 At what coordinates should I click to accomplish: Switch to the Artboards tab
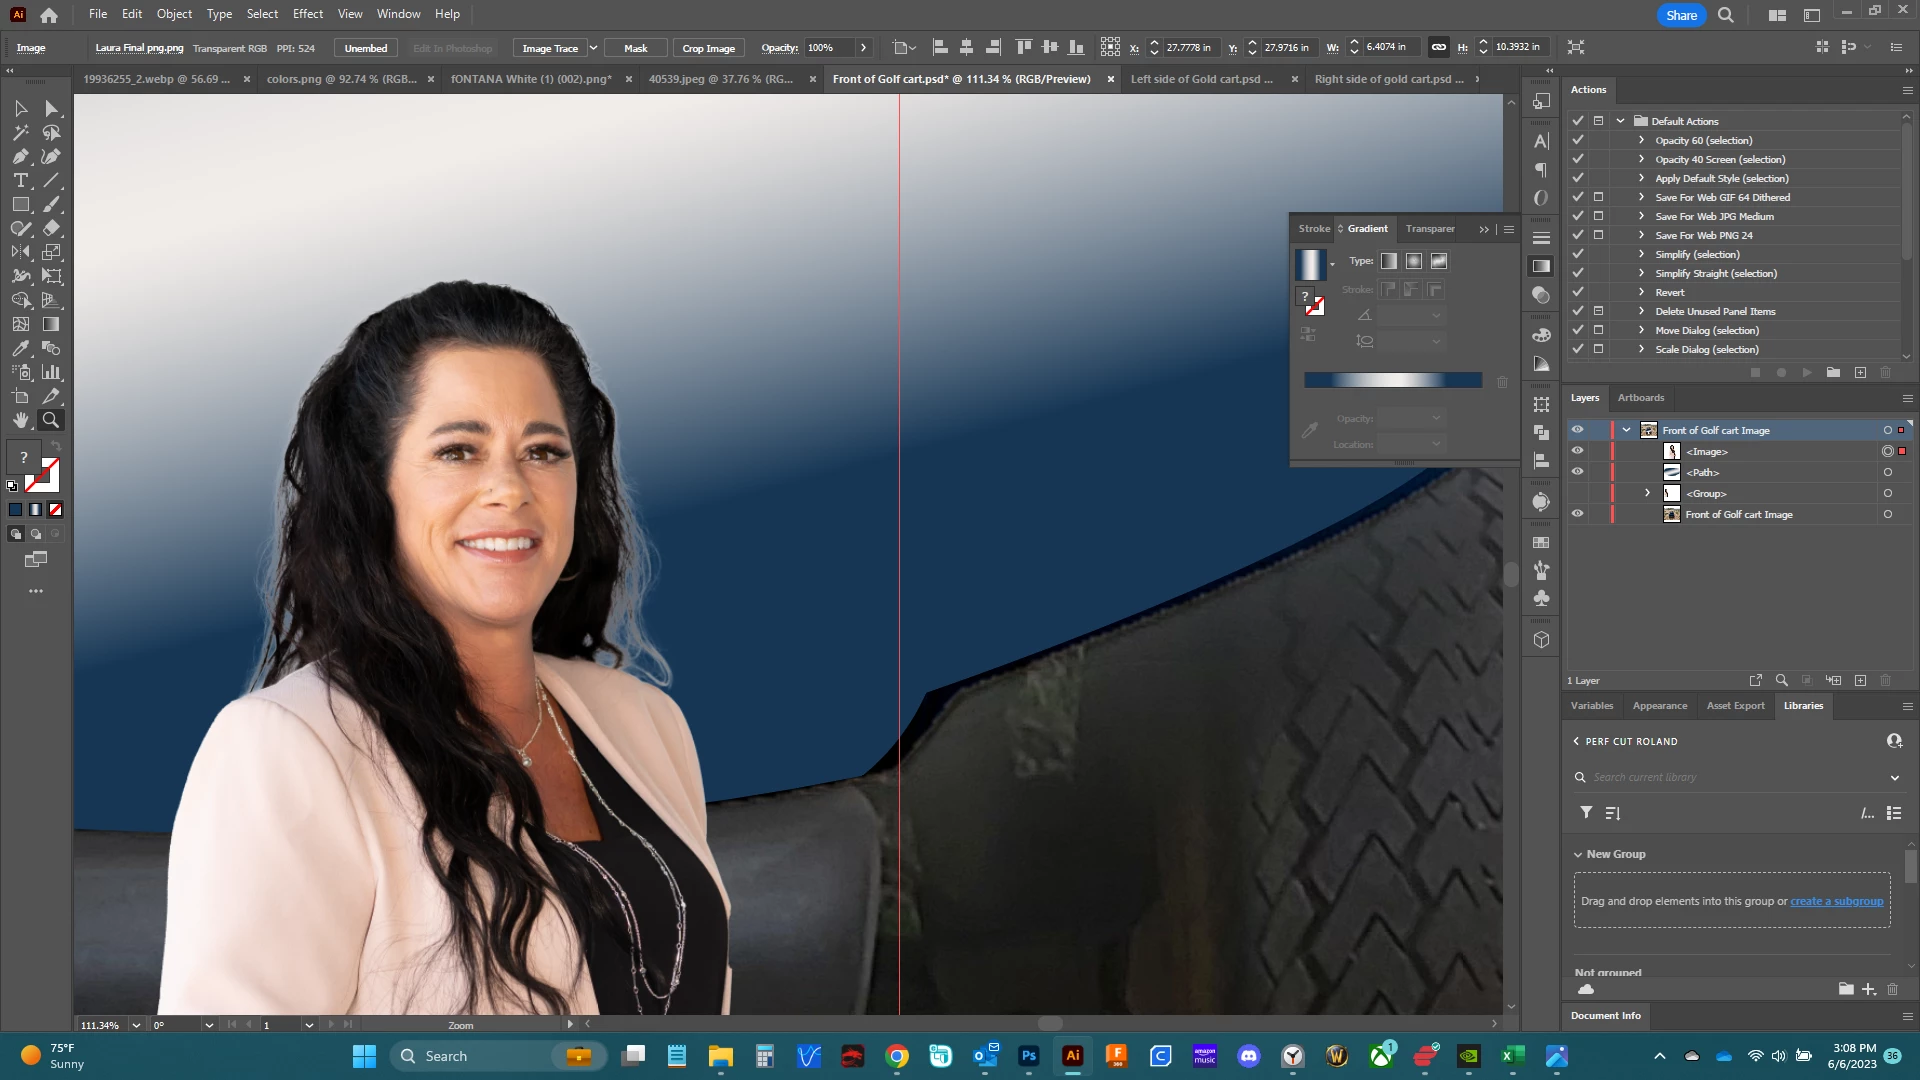(1640, 398)
